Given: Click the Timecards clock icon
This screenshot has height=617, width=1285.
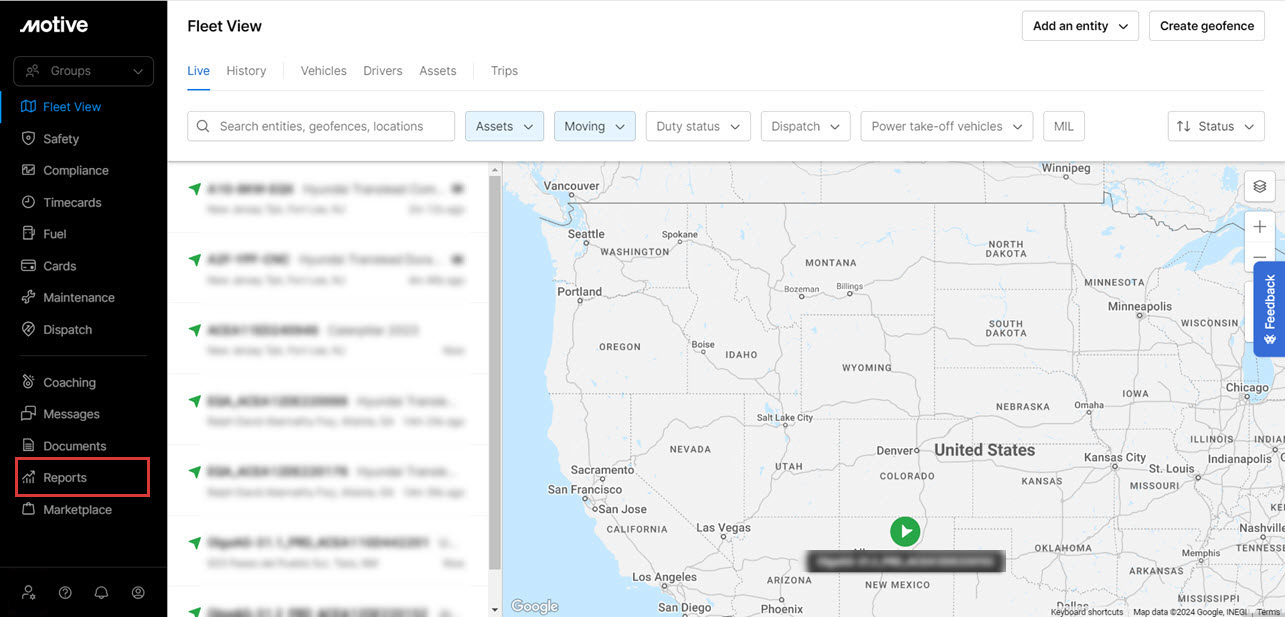Looking at the screenshot, I should pyautogui.click(x=28, y=203).
